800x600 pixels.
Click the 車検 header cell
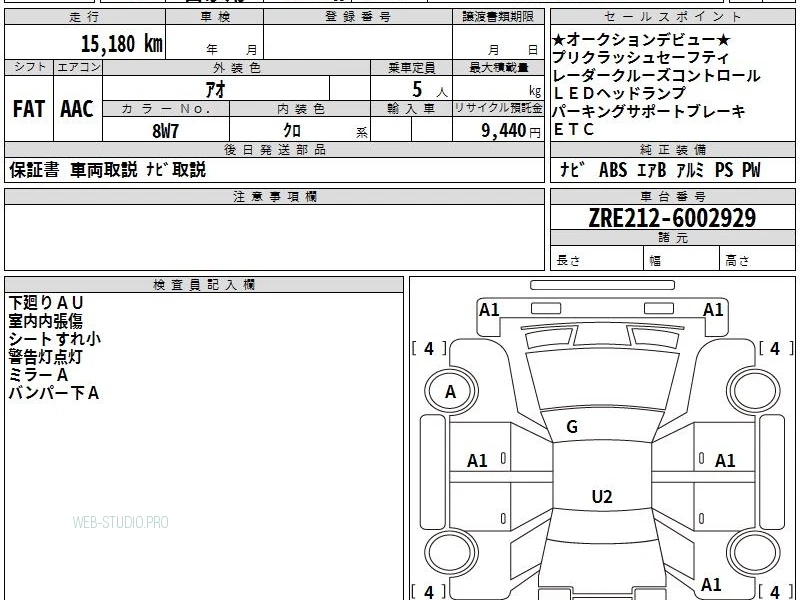[215, 17]
